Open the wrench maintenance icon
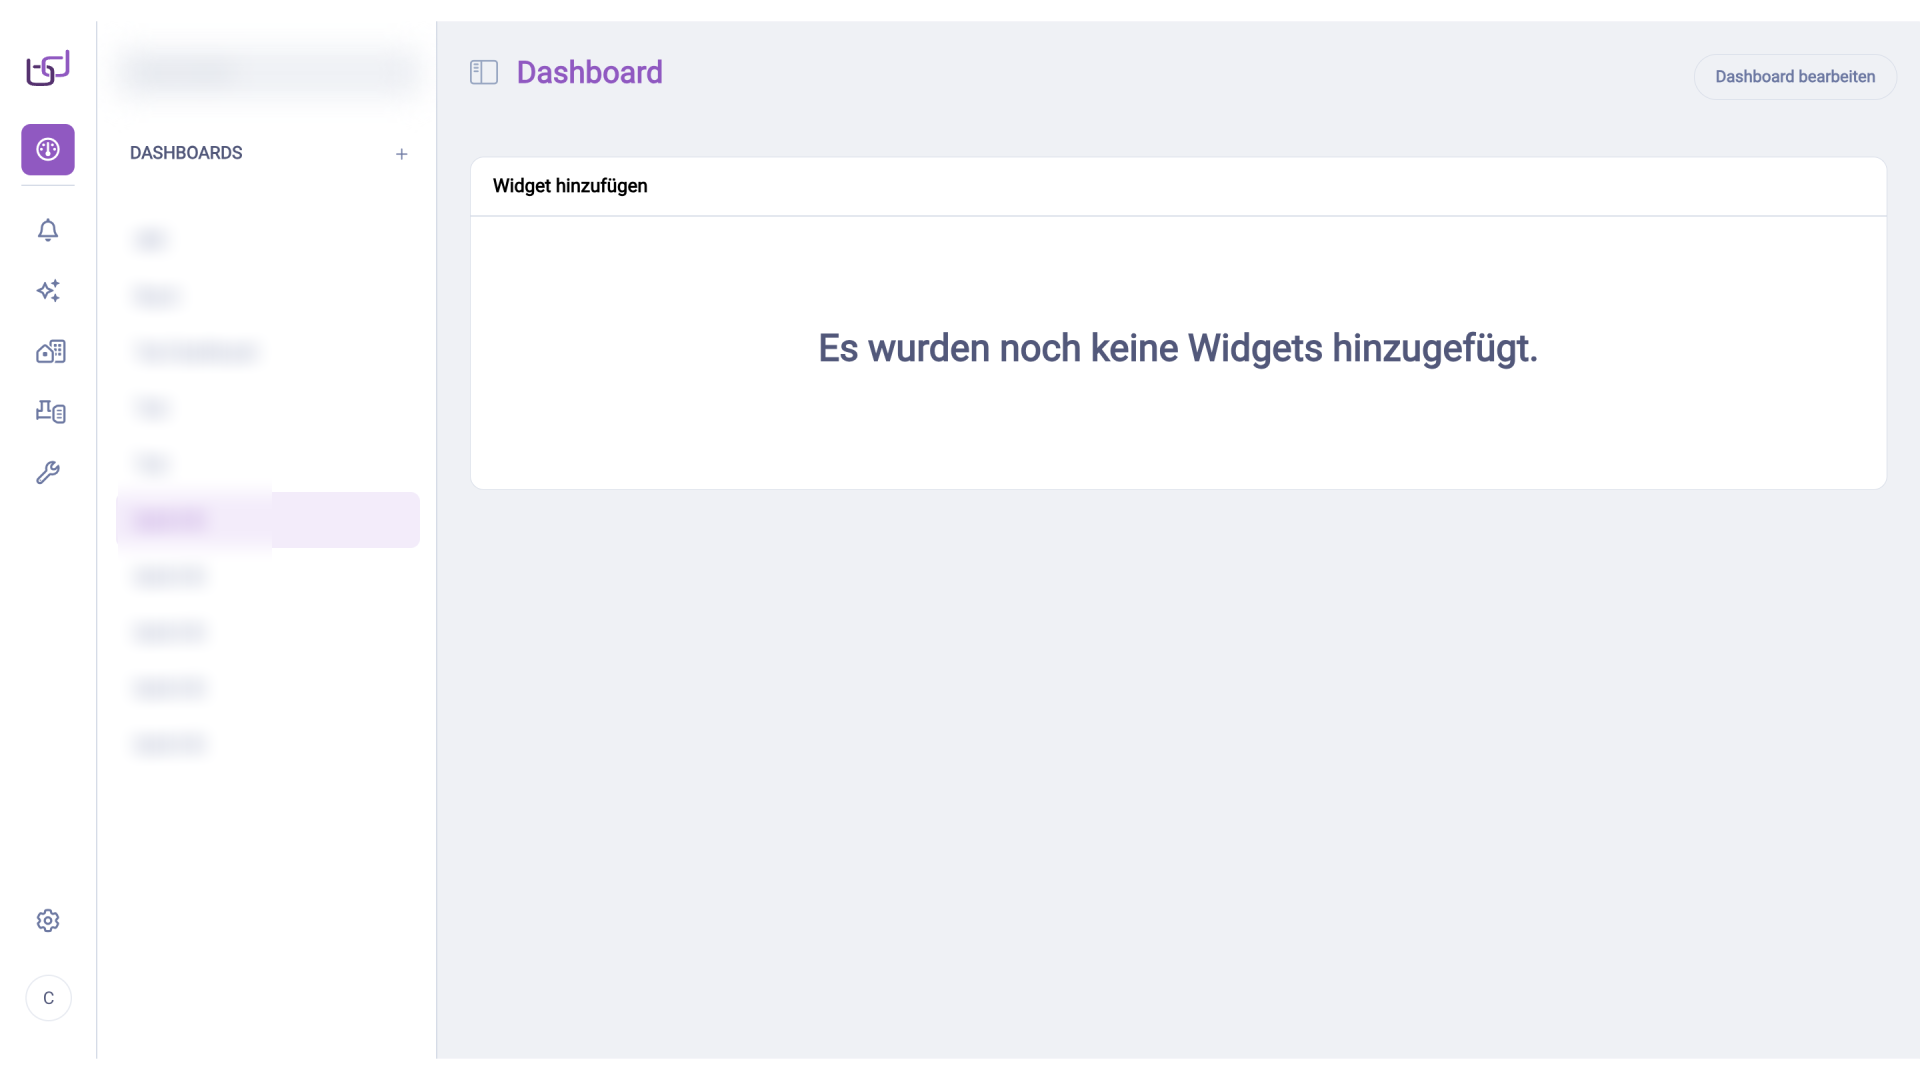 [48, 472]
